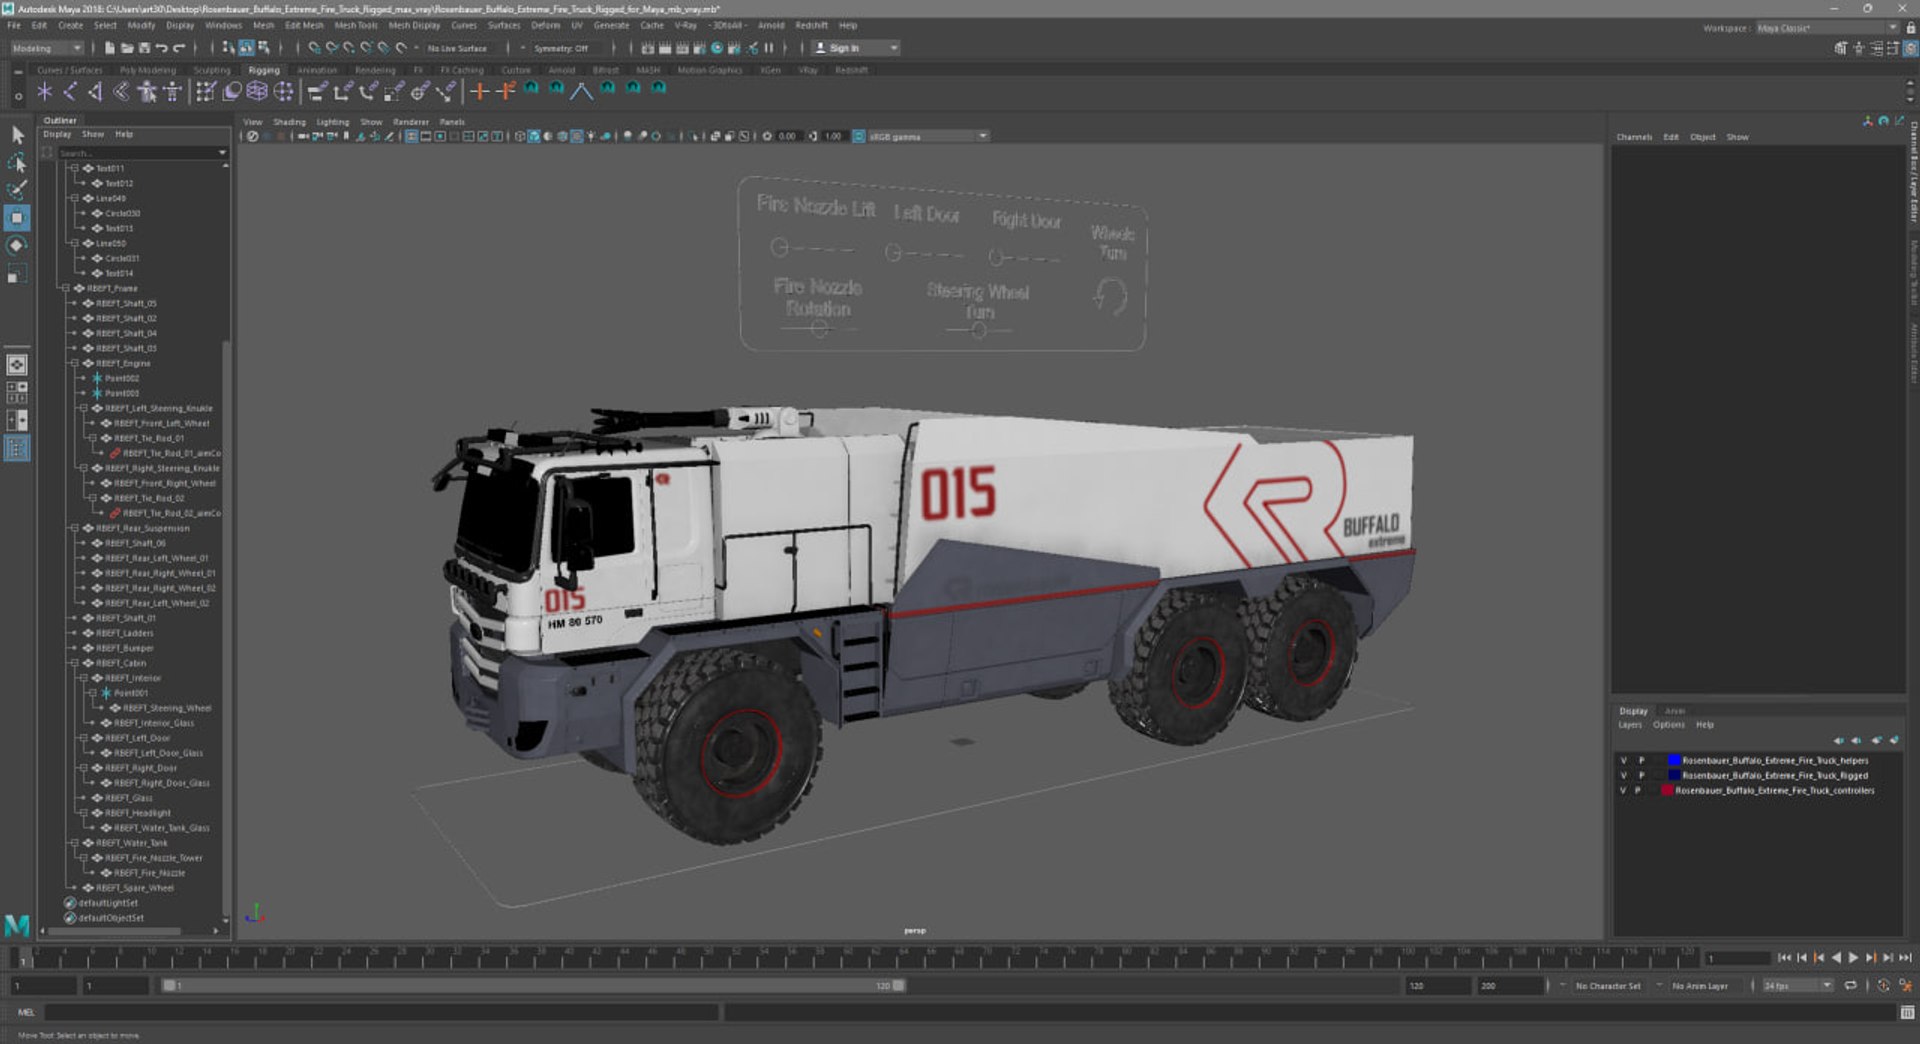Image resolution: width=1920 pixels, height=1044 pixels.
Task: Click the Create Joints shelf icon
Action: coord(70,92)
